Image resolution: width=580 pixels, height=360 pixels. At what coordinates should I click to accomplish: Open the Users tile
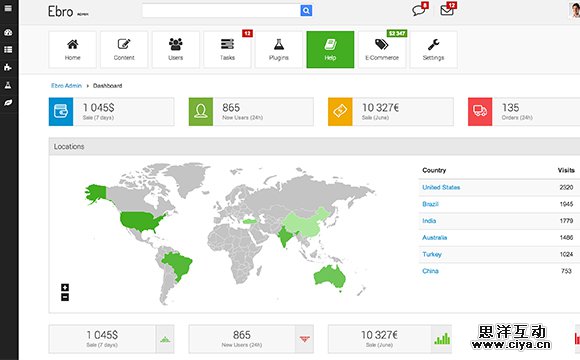point(175,50)
